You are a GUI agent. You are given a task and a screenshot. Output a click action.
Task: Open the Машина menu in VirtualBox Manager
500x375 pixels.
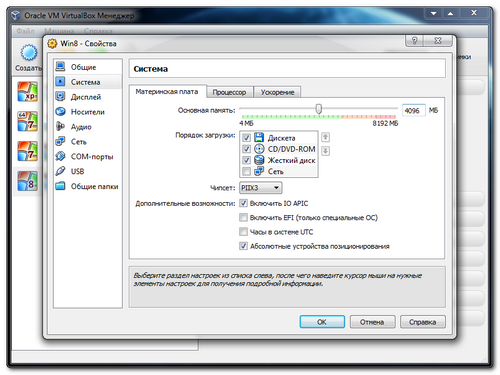59,31
